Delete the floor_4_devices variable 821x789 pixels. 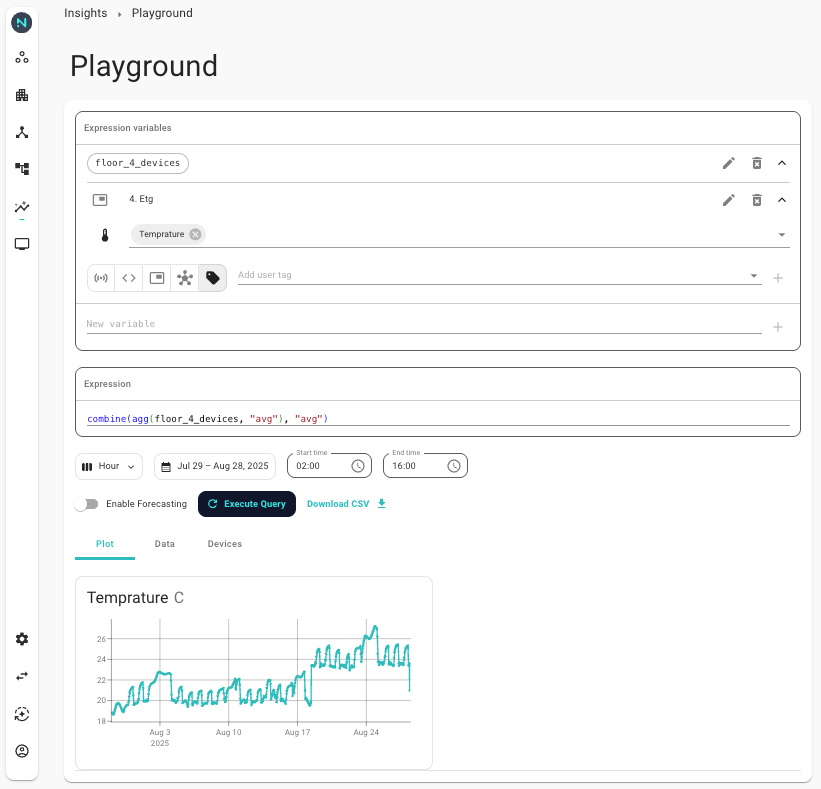(757, 163)
